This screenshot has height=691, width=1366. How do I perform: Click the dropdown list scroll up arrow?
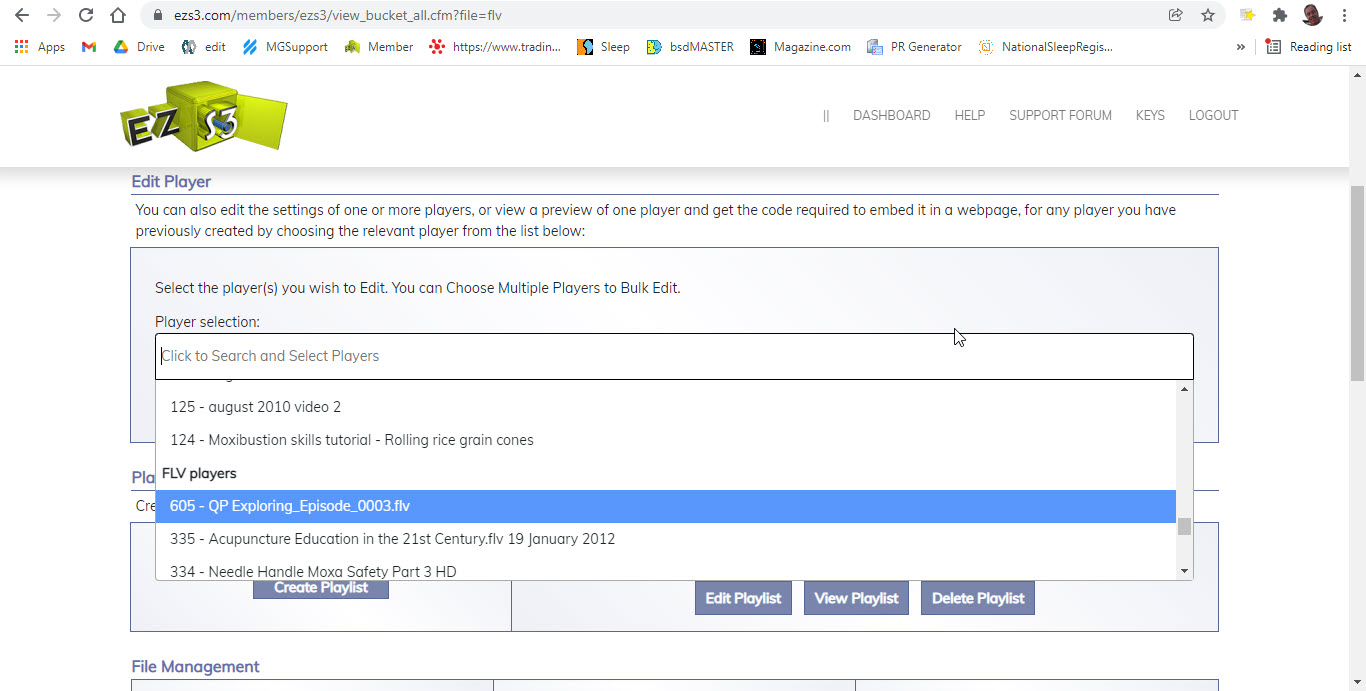pos(1185,388)
